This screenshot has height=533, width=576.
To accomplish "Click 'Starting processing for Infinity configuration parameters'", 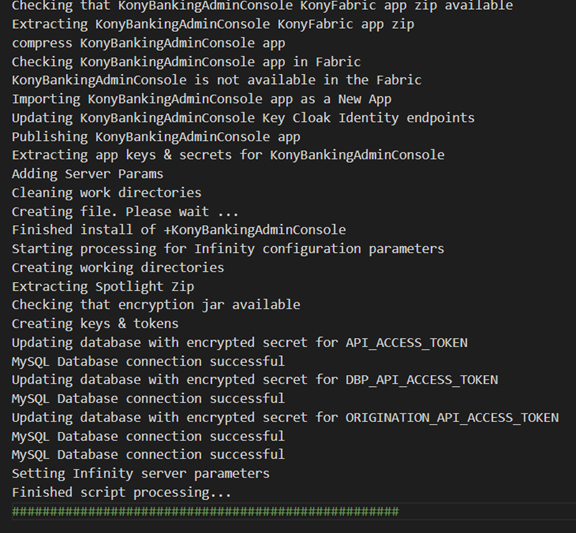I will 228,249.
